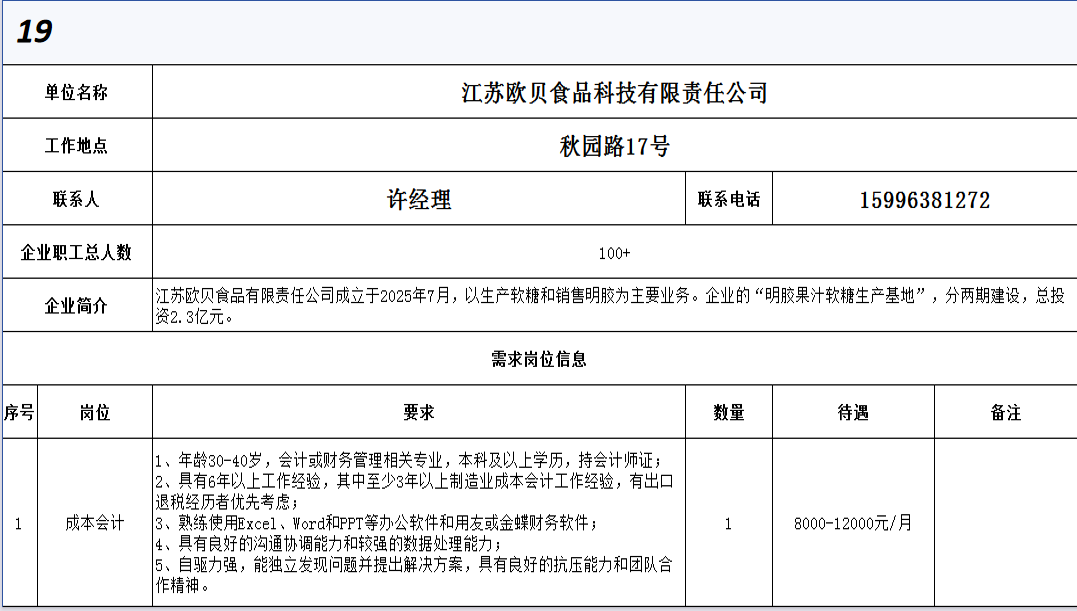
Task: Click the 工作地点 label cell
Action: [76, 146]
